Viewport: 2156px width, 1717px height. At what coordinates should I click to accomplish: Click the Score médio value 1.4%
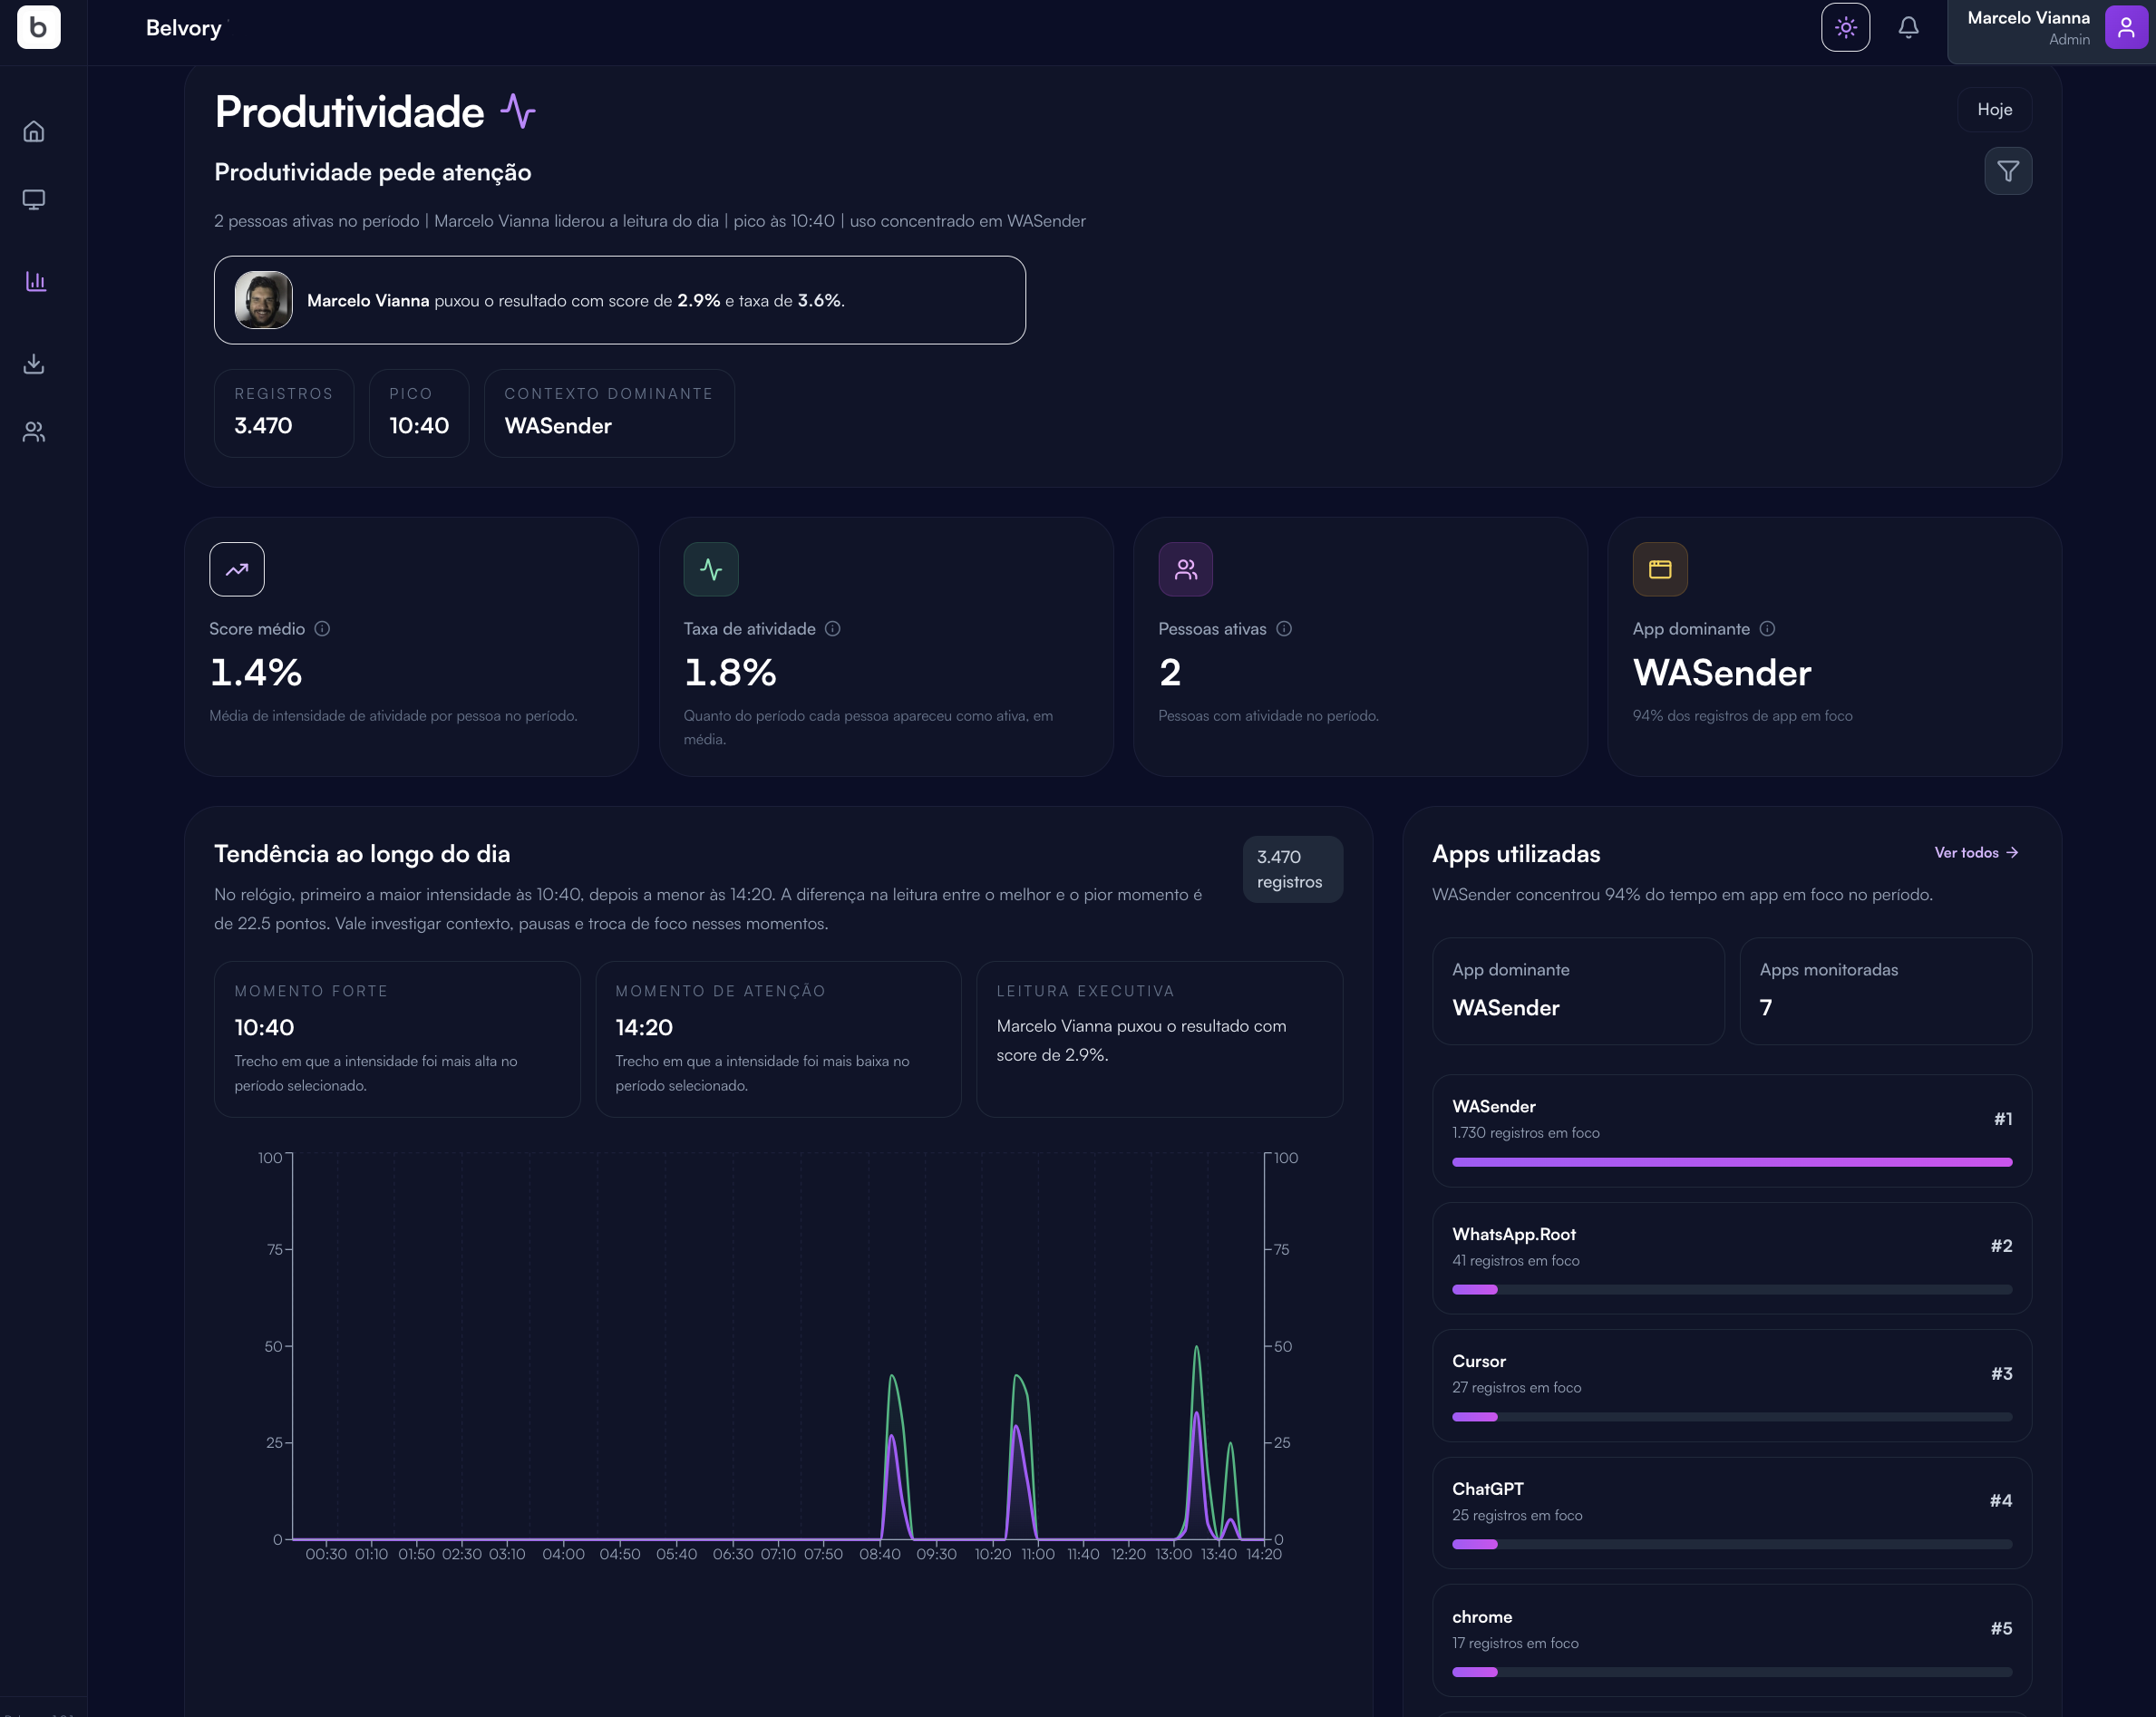click(x=256, y=672)
